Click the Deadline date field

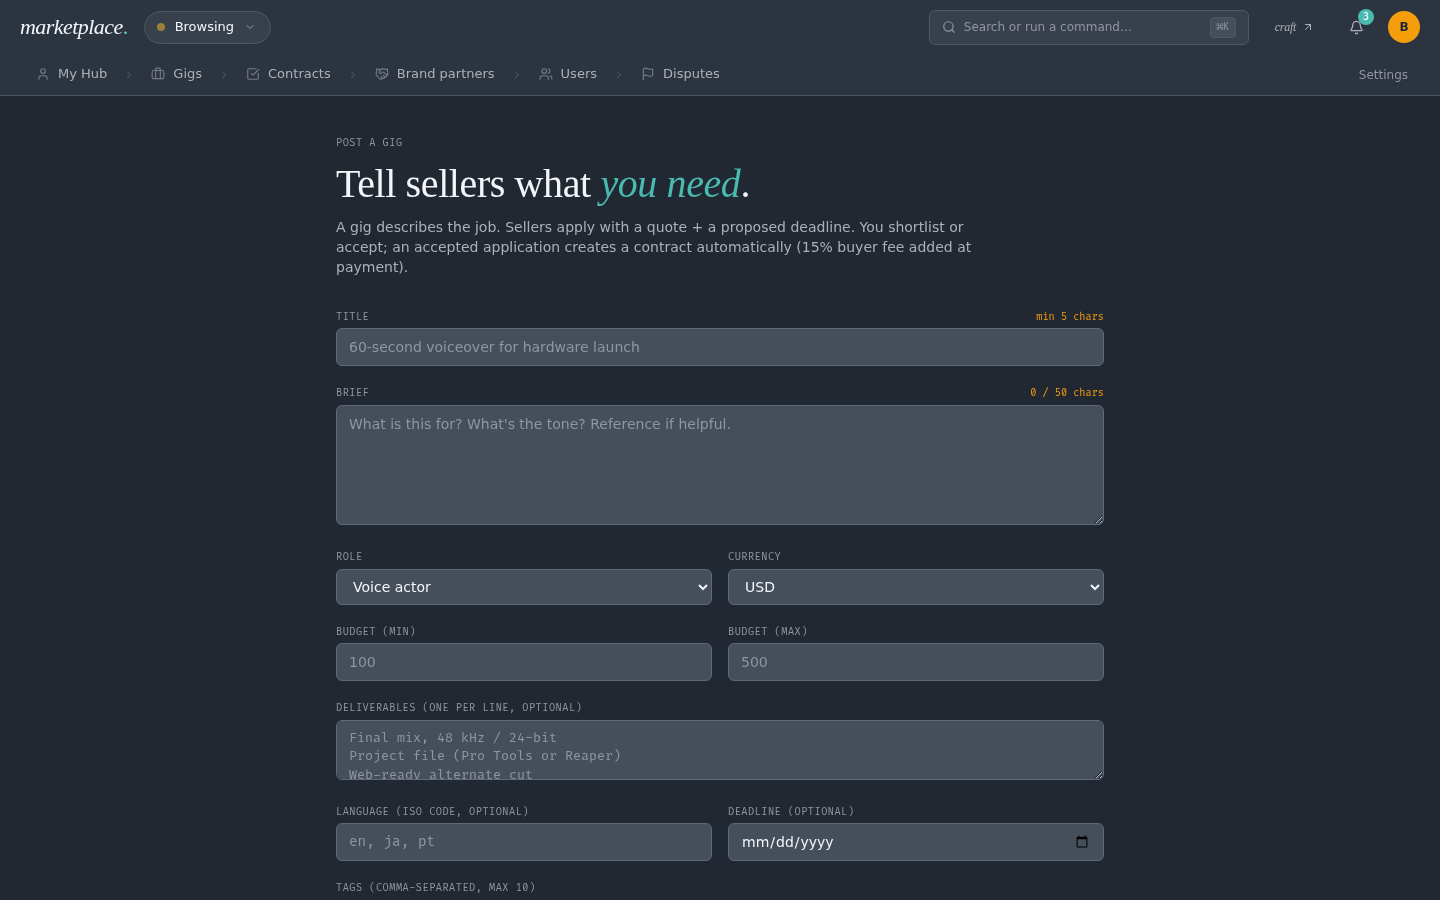[x=916, y=842]
